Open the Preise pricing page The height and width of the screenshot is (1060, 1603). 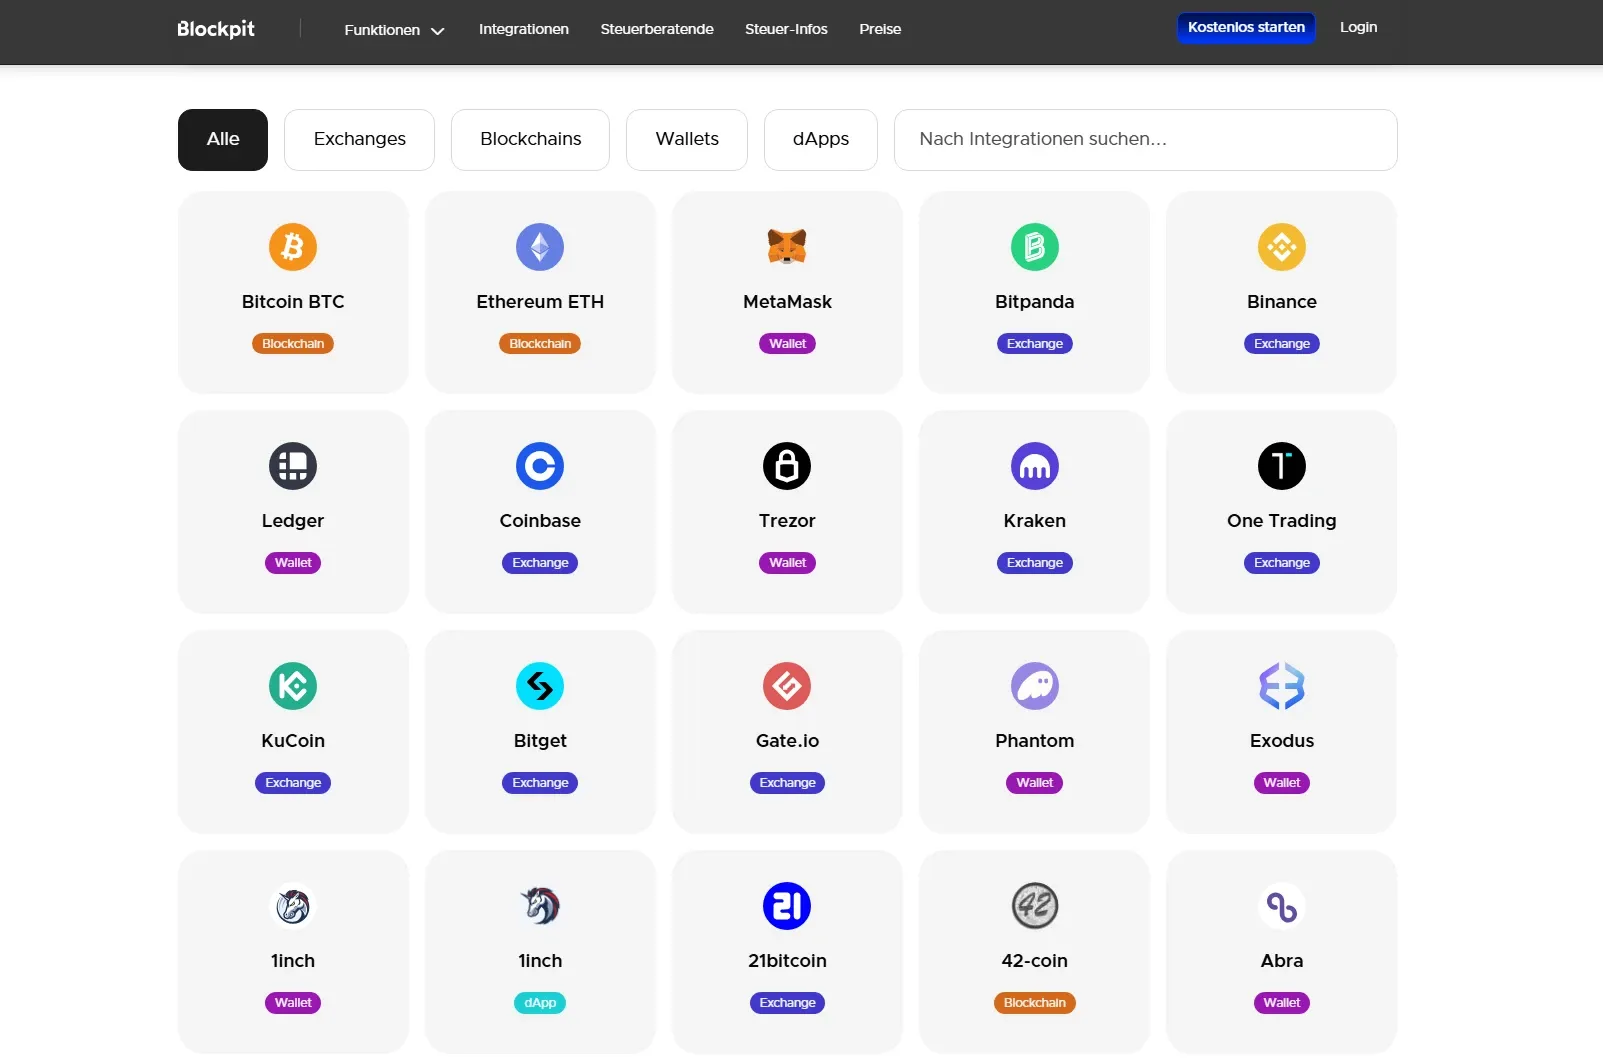pyautogui.click(x=880, y=29)
